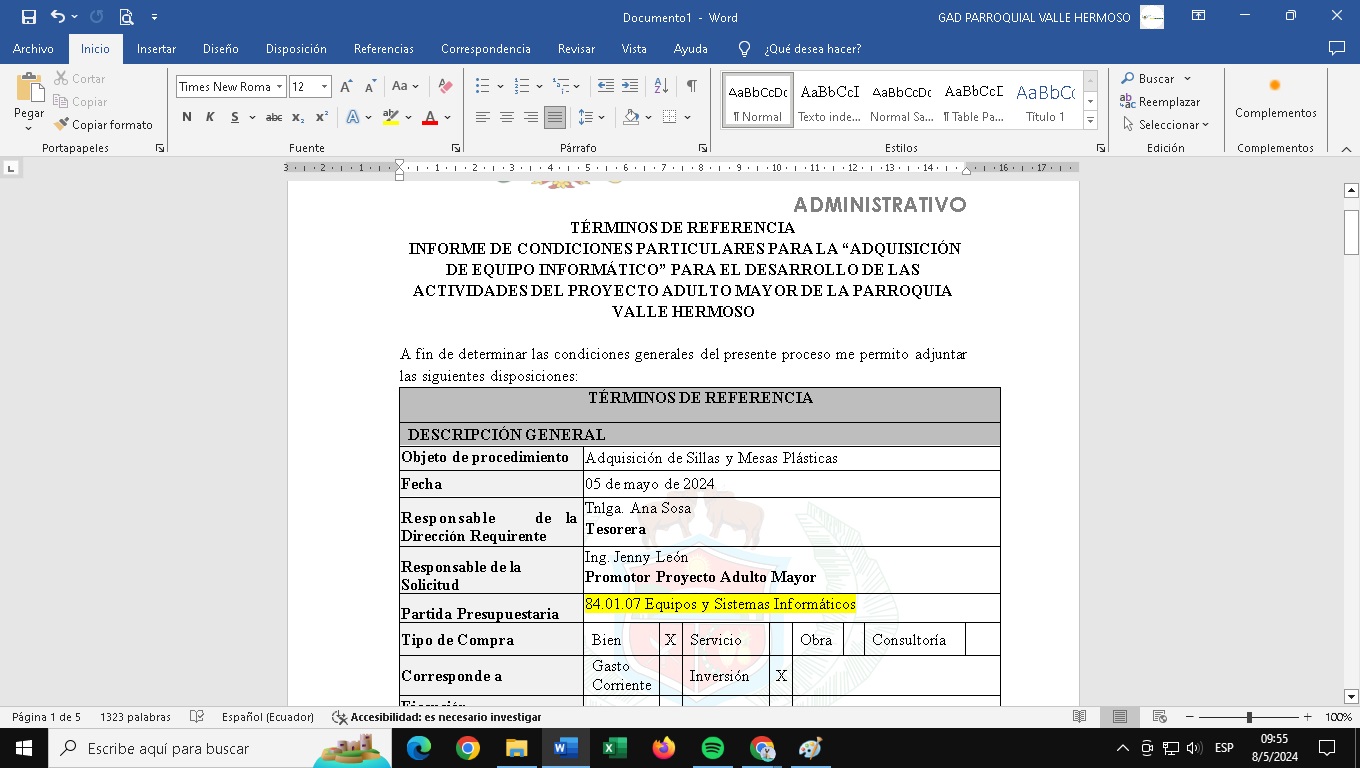1360x768 pixels.
Task: Switch to the Referencias tab
Action: [x=383, y=49]
